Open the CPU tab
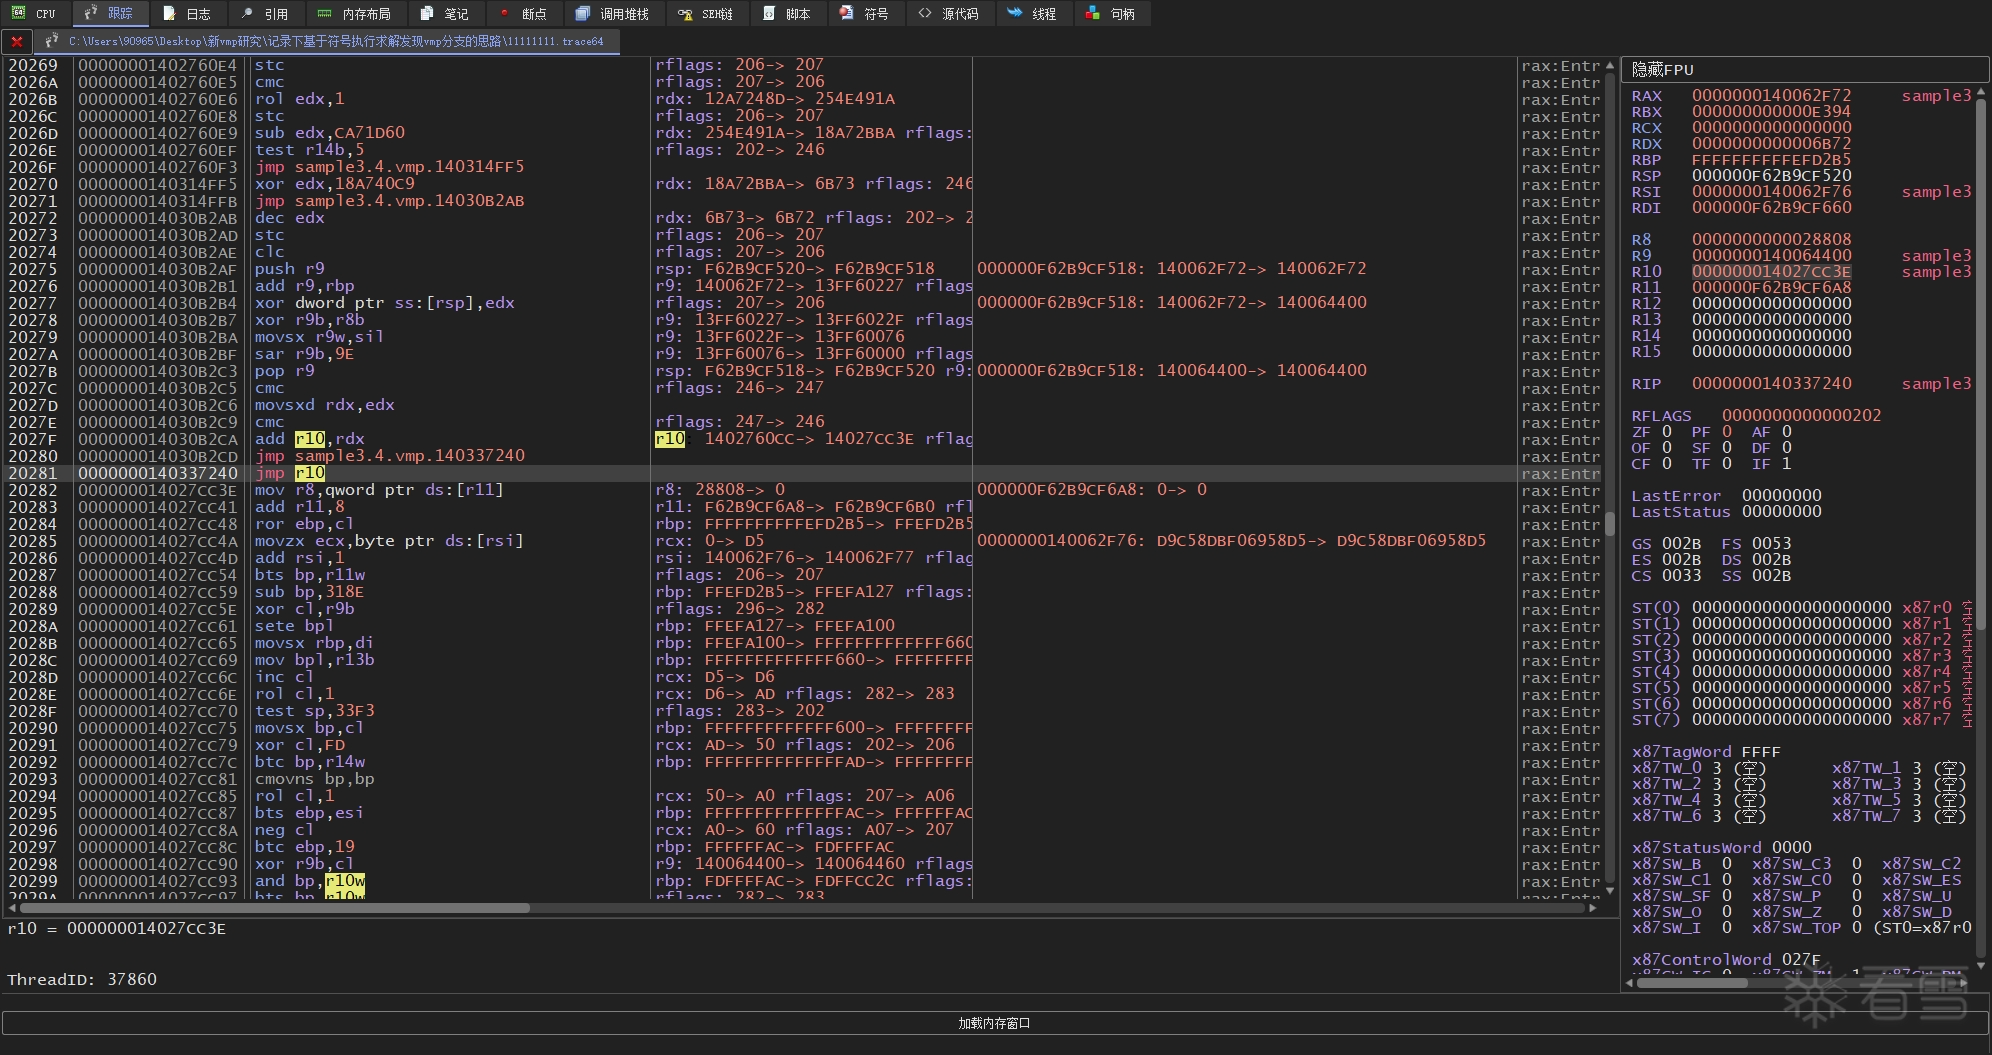This screenshot has width=1992, height=1055. [35, 14]
